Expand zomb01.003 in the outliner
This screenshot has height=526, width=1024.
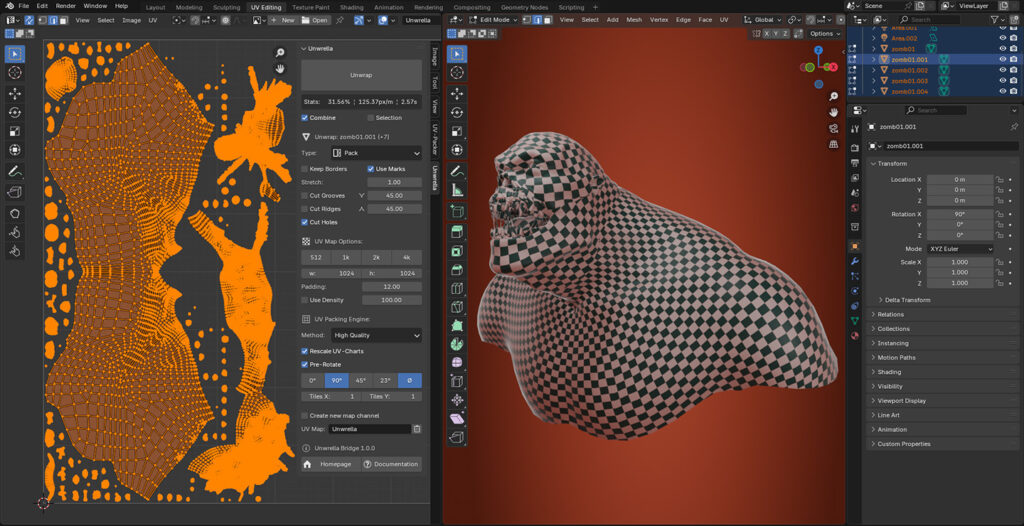pyautogui.click(x=873, y=80)
